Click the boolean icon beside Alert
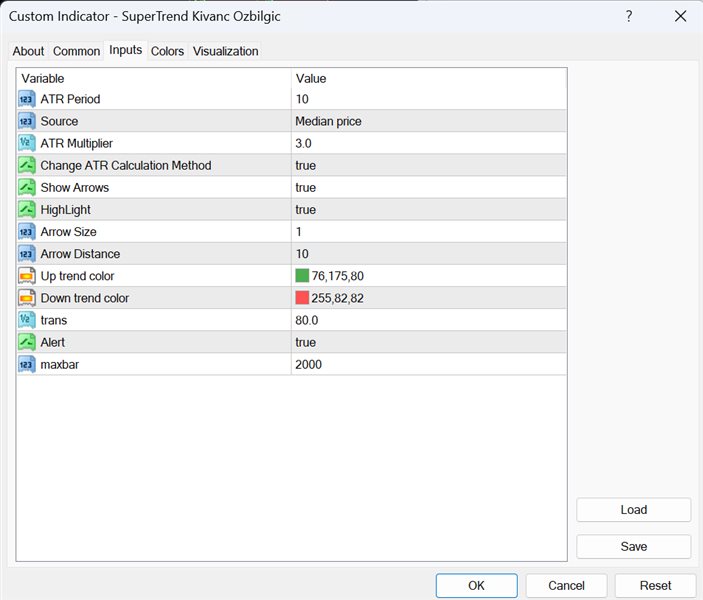 (26, 342)
